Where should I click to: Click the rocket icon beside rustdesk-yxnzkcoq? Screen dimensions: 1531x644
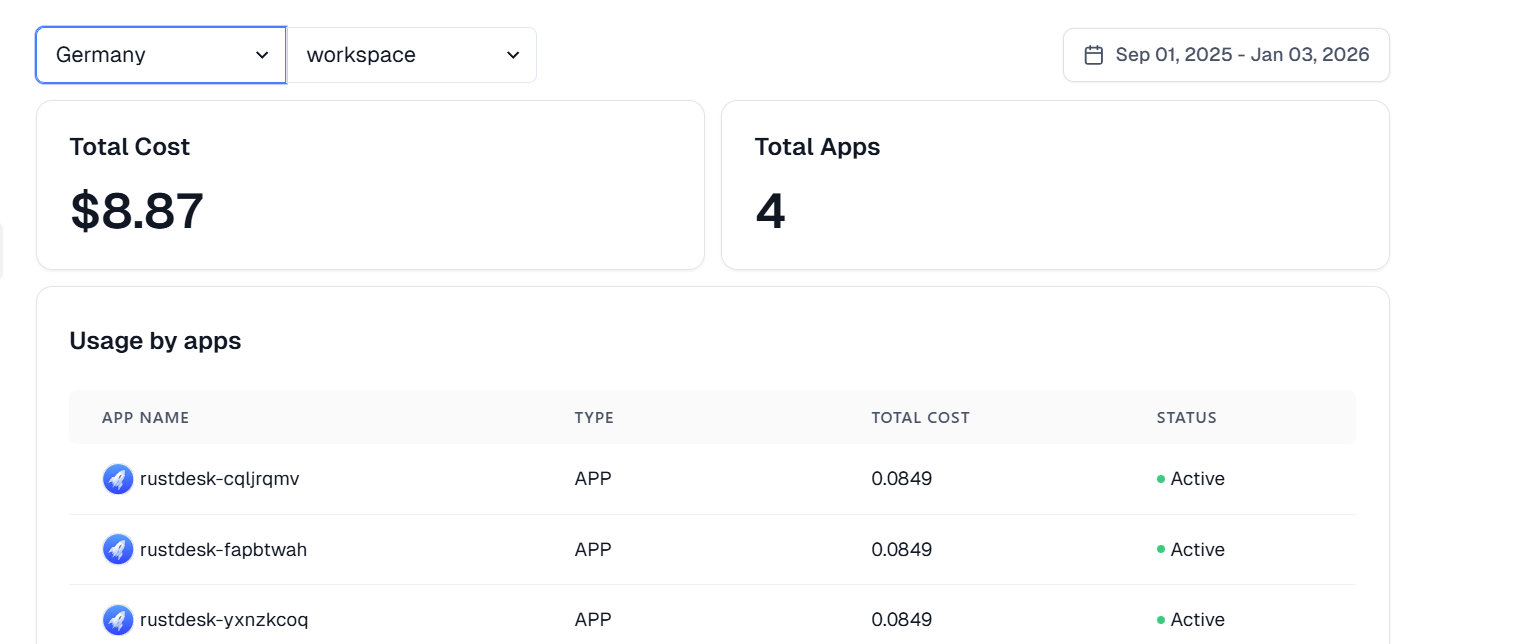tap(118, 620)
